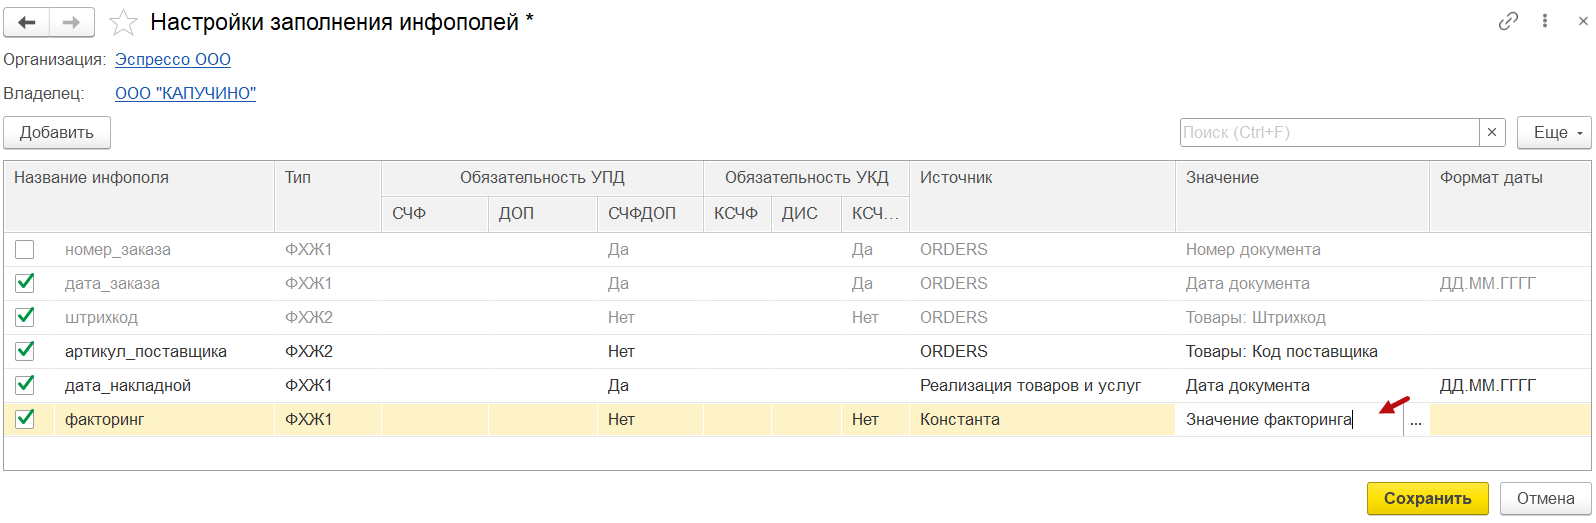The height and width of the screenshot is (523, 1596).
Task: Check the номер_заказа checkbox
Action: pos(25,249)
